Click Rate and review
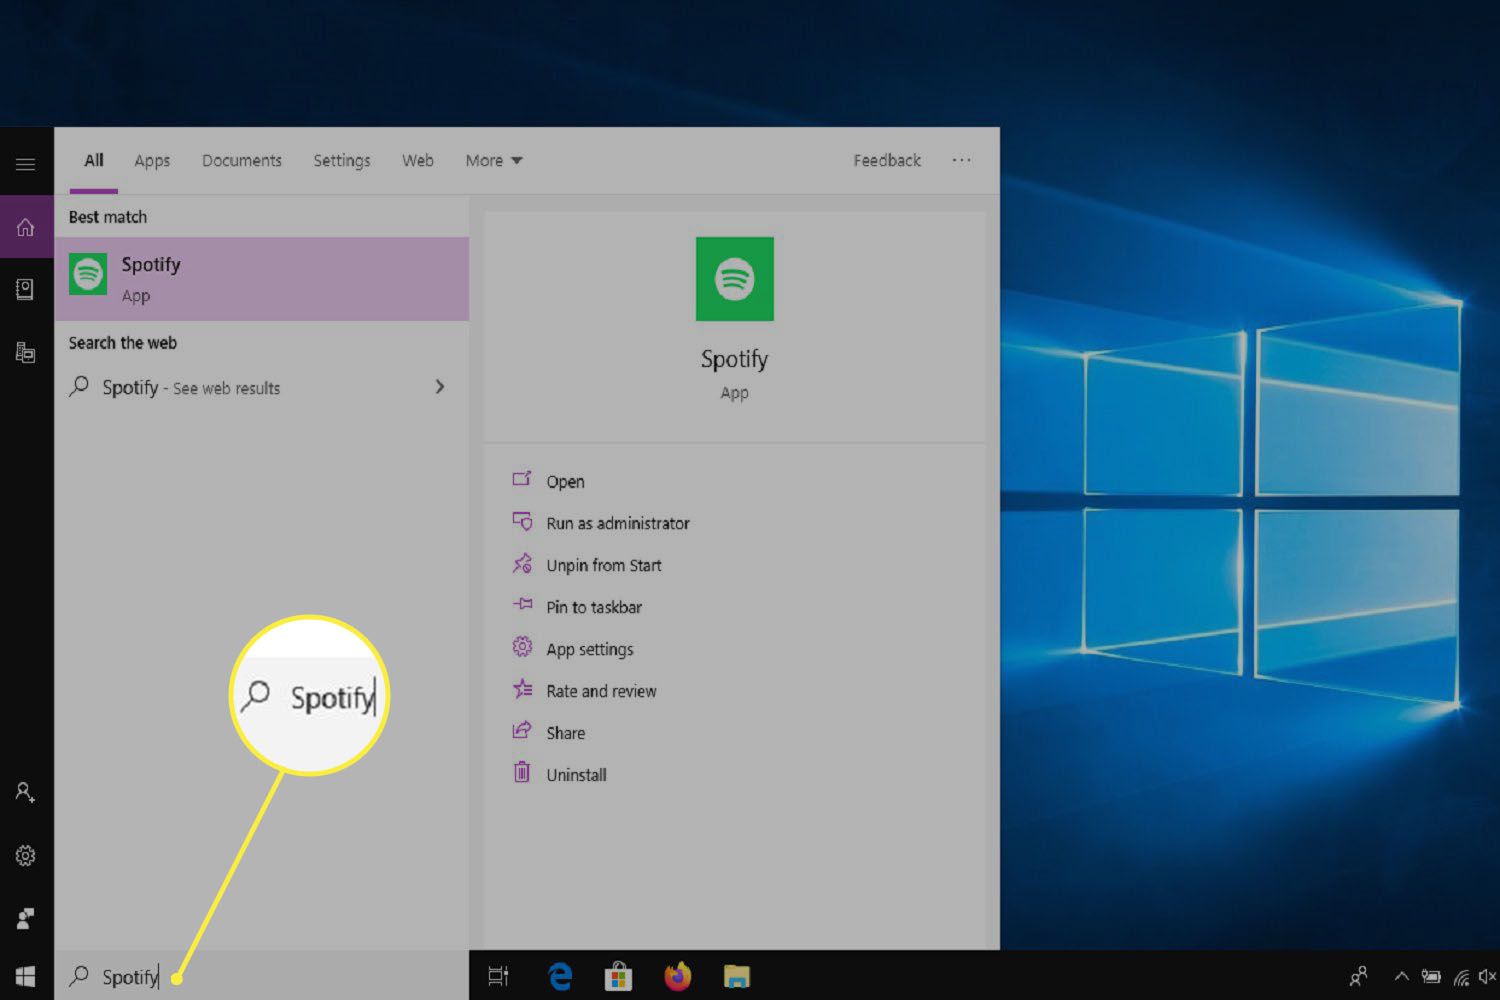The width and height of the screenshot is (1500, 1000). coord(584,691)
